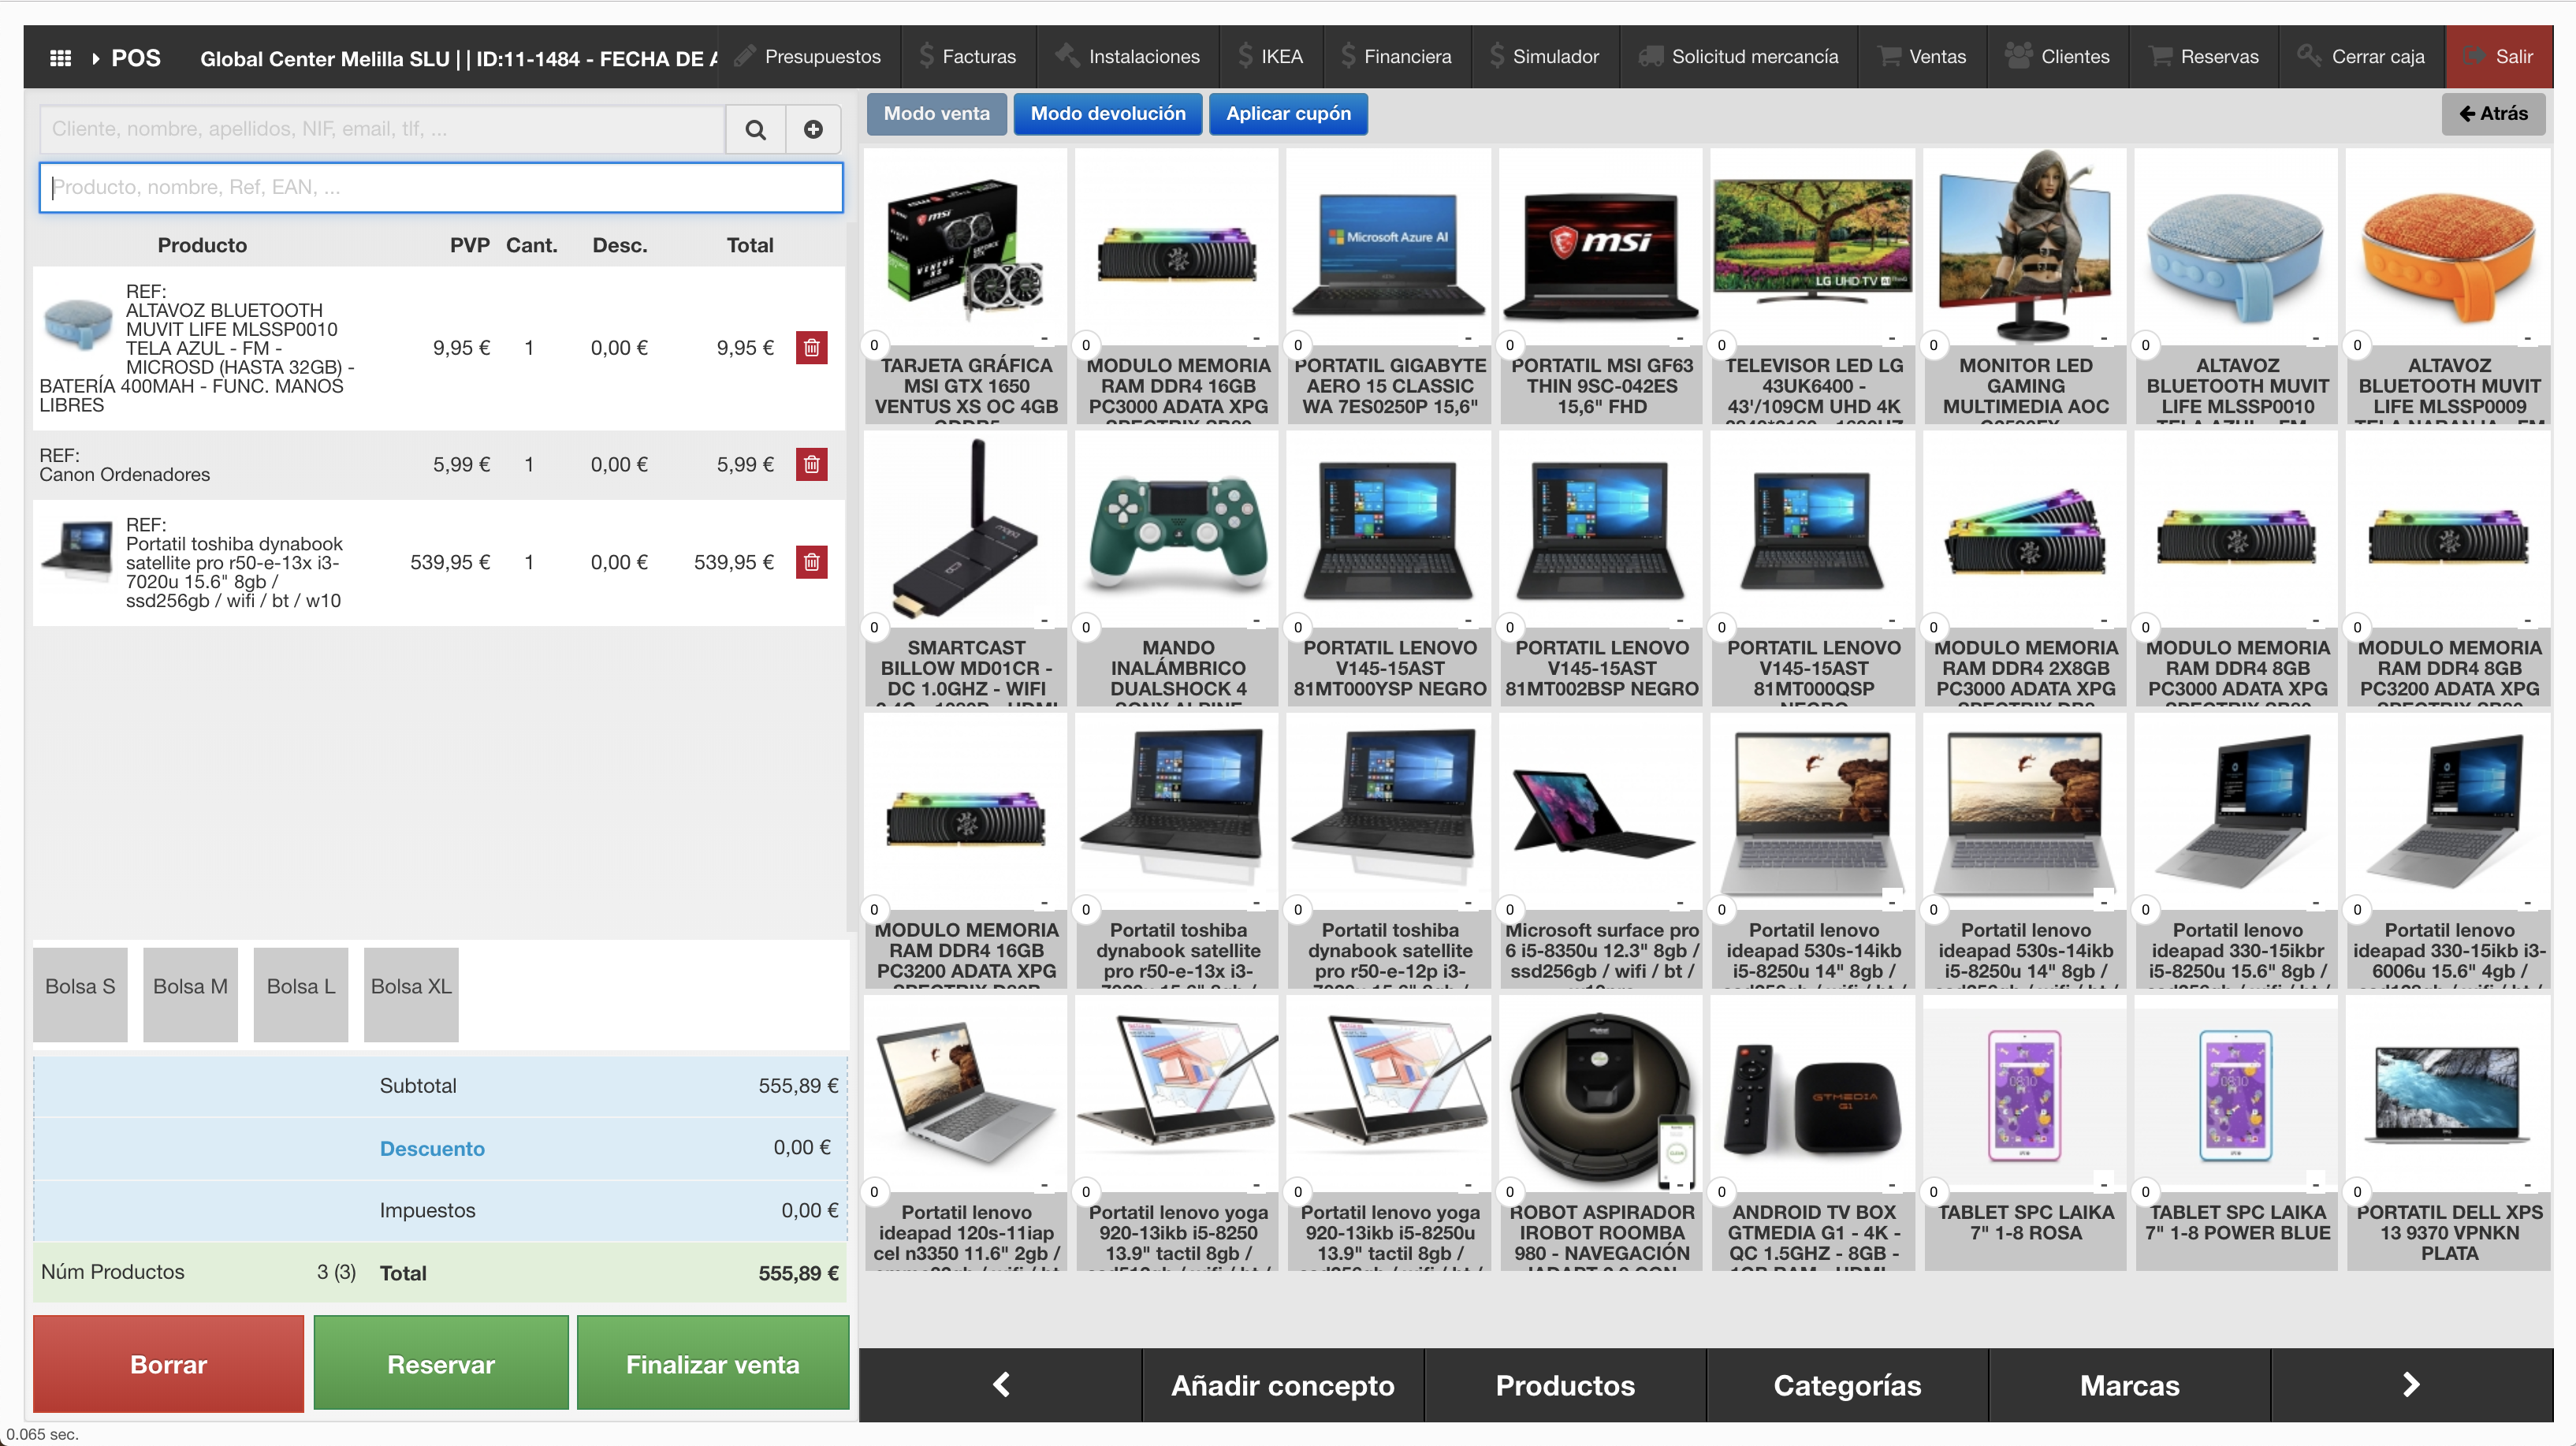
Task: Add Bolsa S to the sale
Action: point(80,994)
